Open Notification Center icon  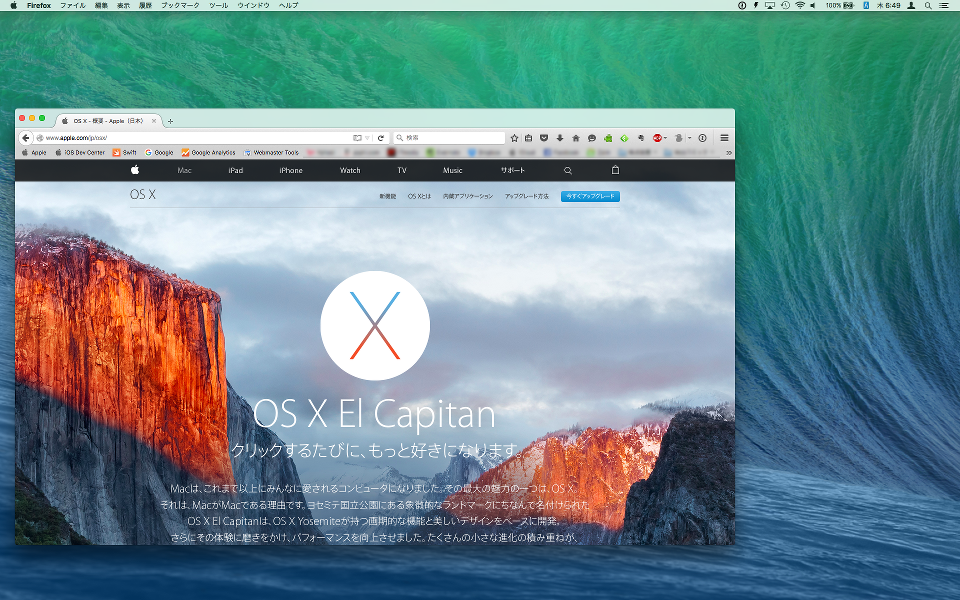(x=944, y=6)
